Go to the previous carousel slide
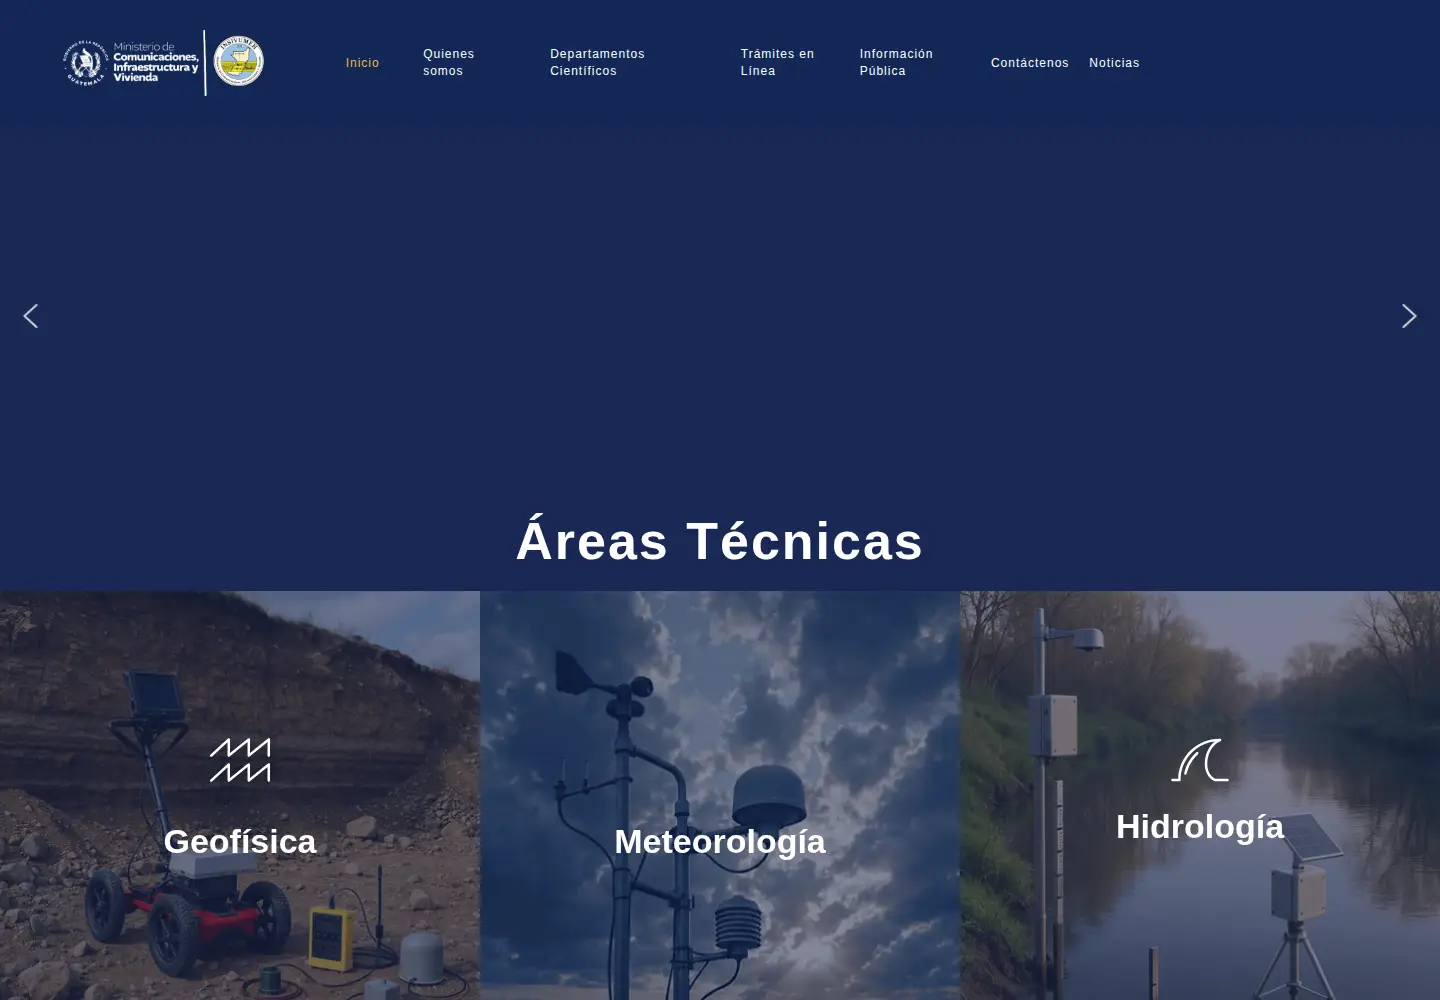 pyautogui.click(x=31, y=316)
